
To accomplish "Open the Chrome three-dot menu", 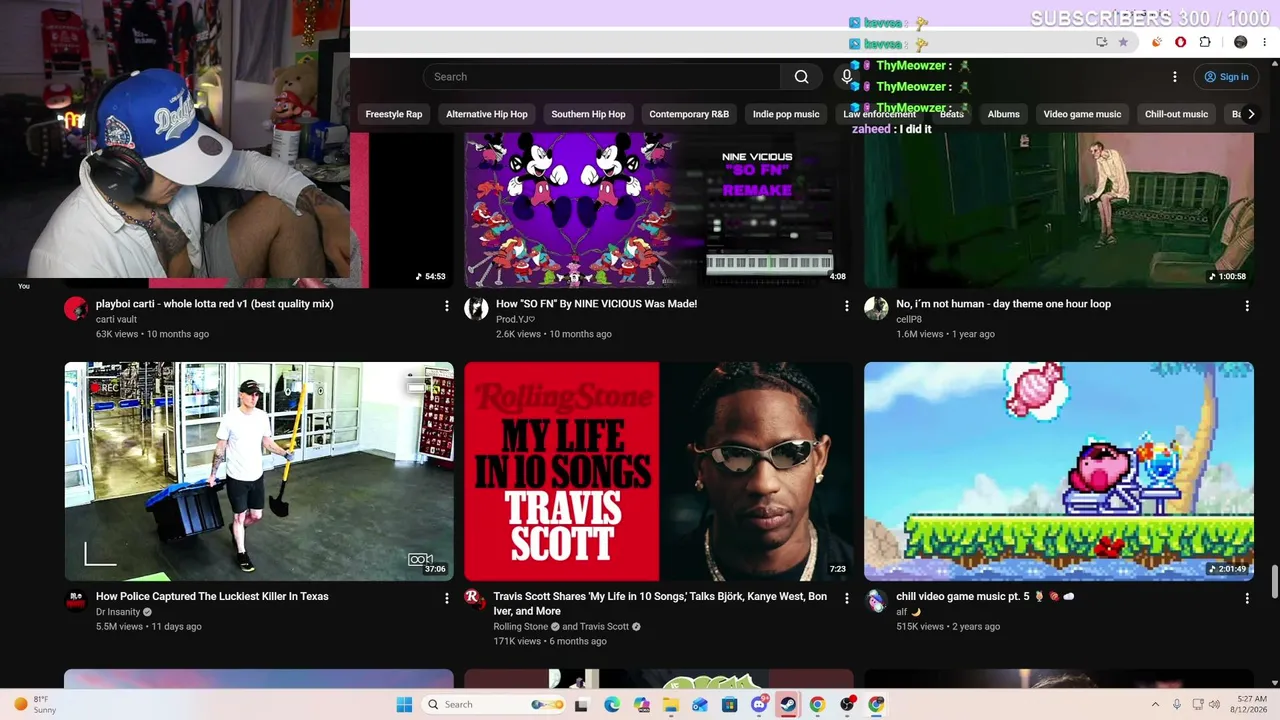I will 1267,42.
